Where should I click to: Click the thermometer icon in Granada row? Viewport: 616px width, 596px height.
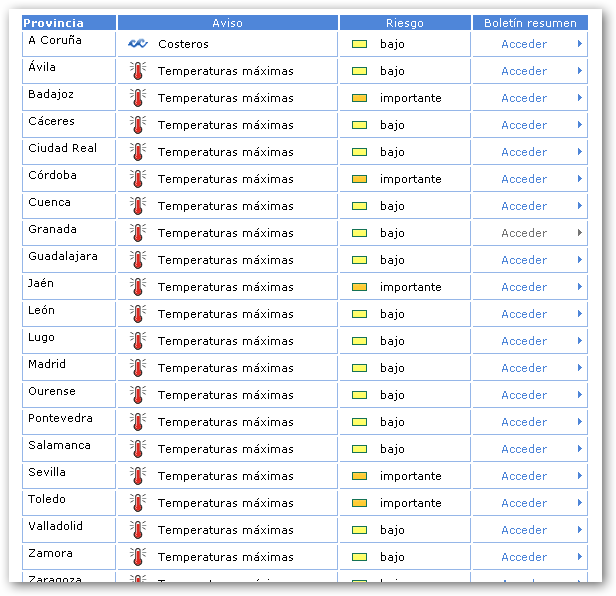137,233
